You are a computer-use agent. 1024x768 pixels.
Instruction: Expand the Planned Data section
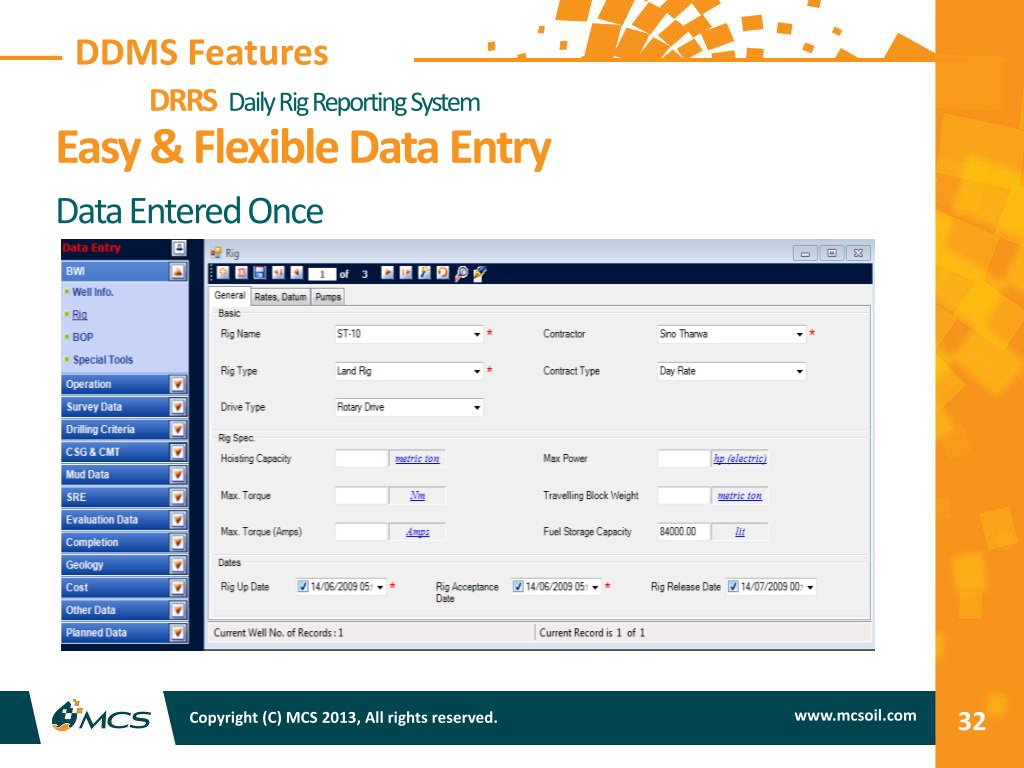click(x=178, y=633)
